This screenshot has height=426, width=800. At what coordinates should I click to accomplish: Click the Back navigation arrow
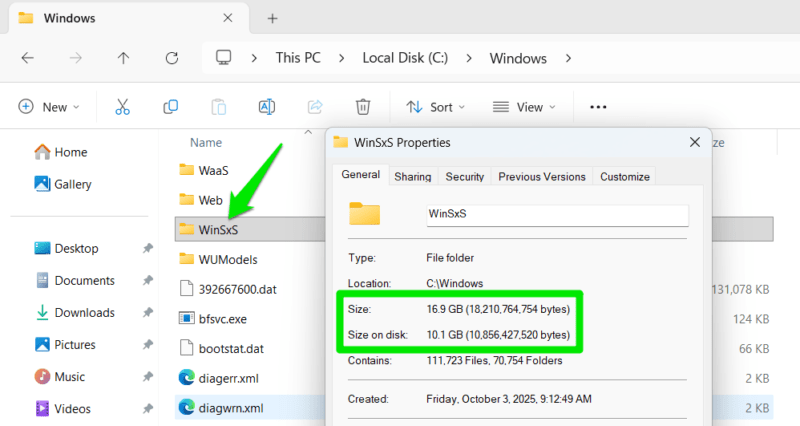pyautogui.click(x=28, y=58)
